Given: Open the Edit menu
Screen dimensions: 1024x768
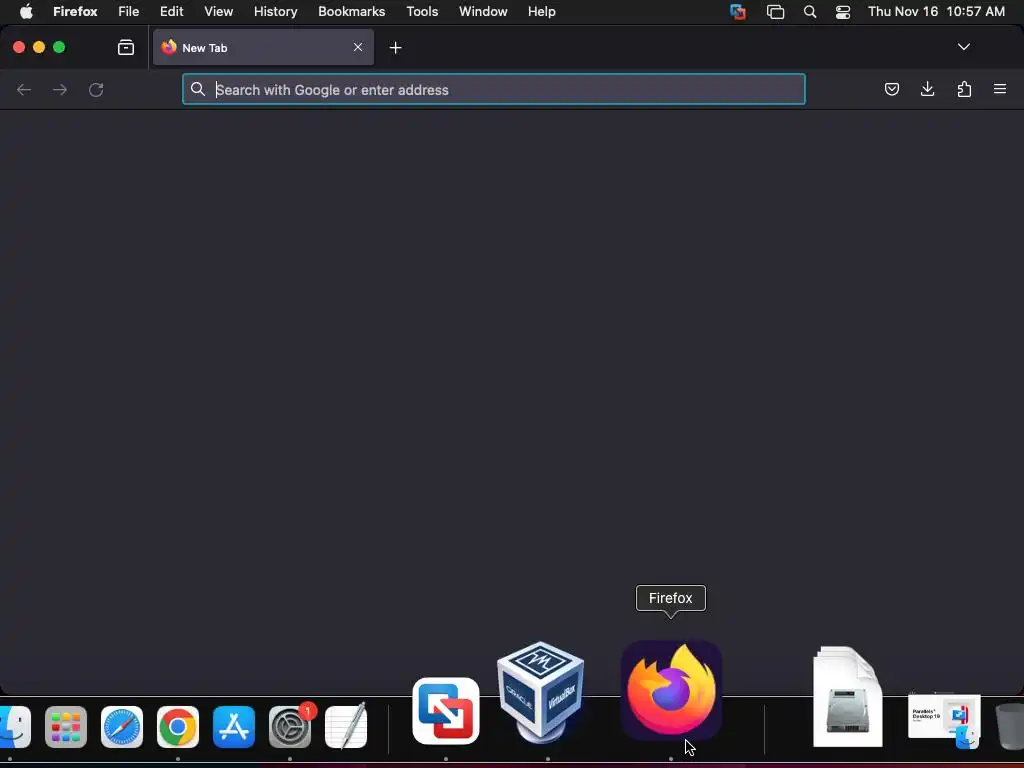Looking at the screenshot, I should pos(172,12).
